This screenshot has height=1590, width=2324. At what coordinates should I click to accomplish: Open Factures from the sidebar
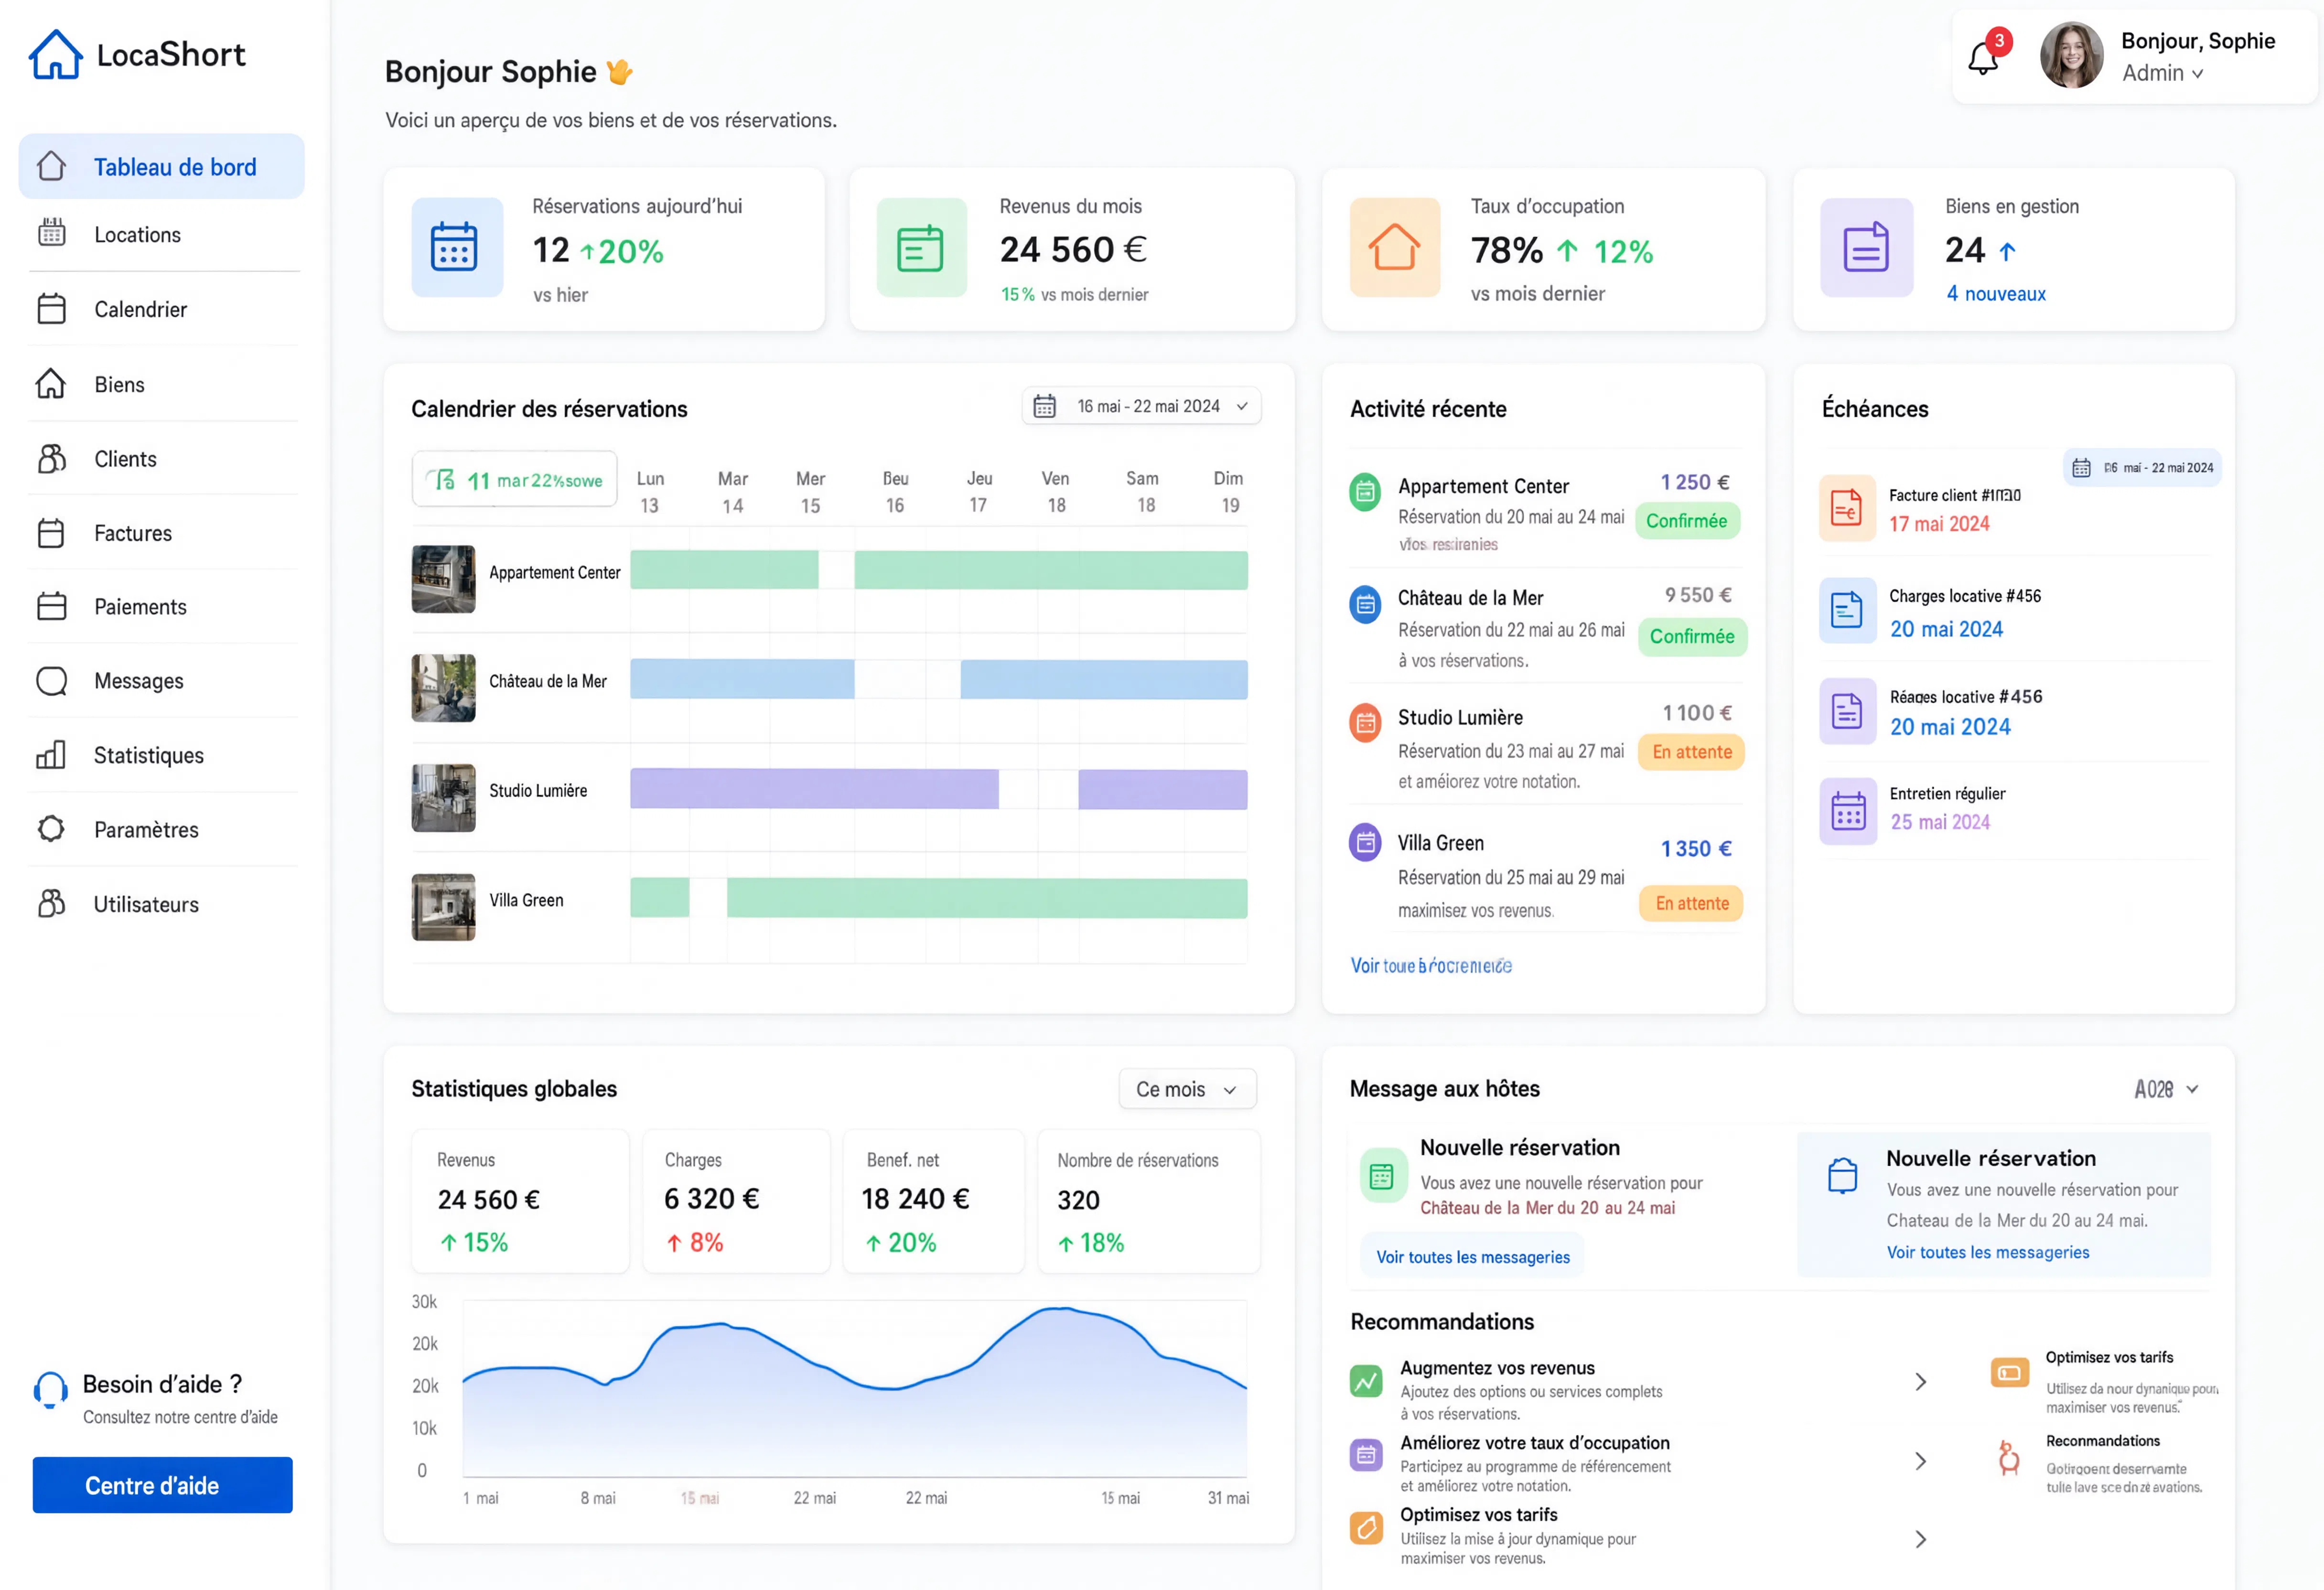pyautogui.click(x=161, y=533)
